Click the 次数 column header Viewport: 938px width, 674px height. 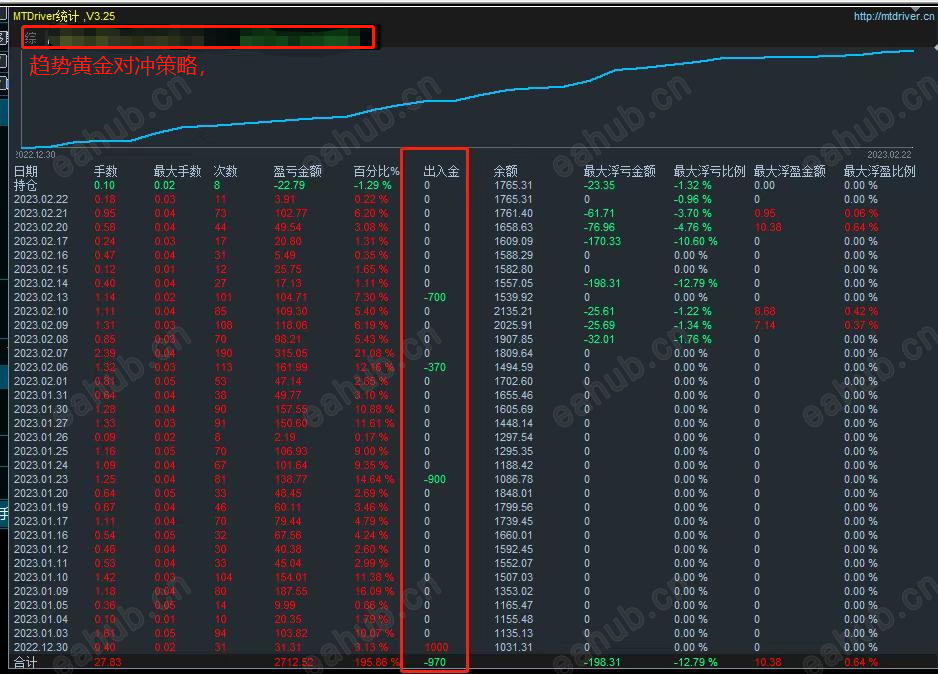pyautogui.click(x=226, y=172)
